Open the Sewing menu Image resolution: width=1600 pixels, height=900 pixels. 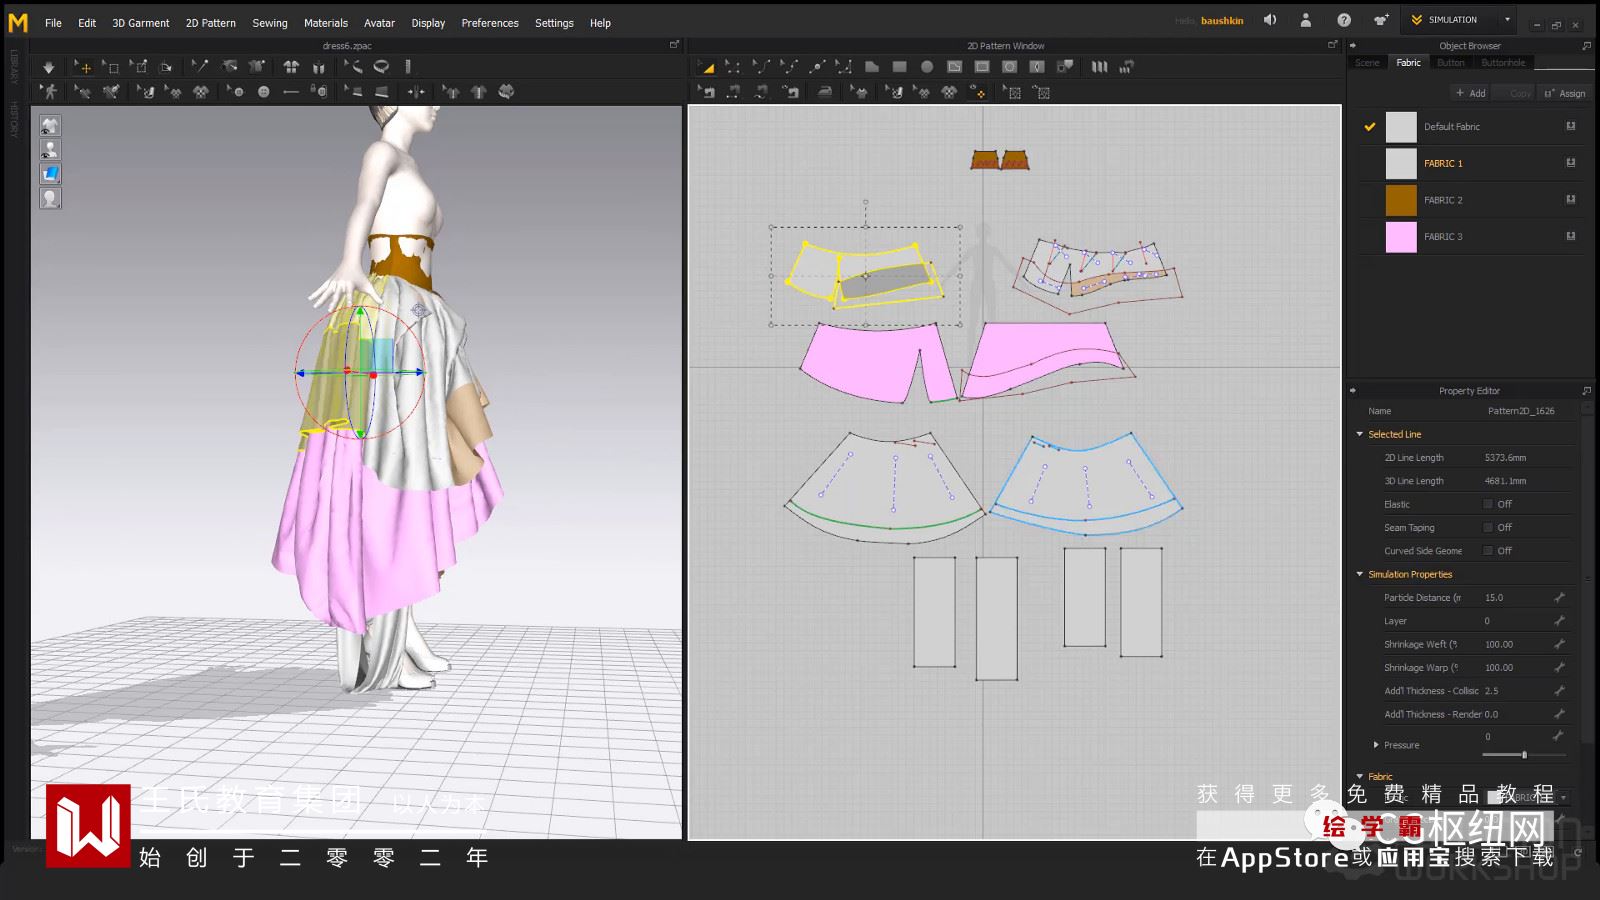click(269, 23)
